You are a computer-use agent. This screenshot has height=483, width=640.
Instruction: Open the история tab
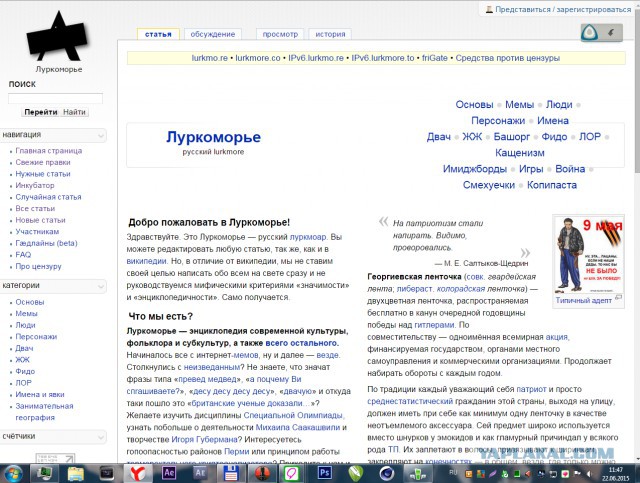point(330,34)
